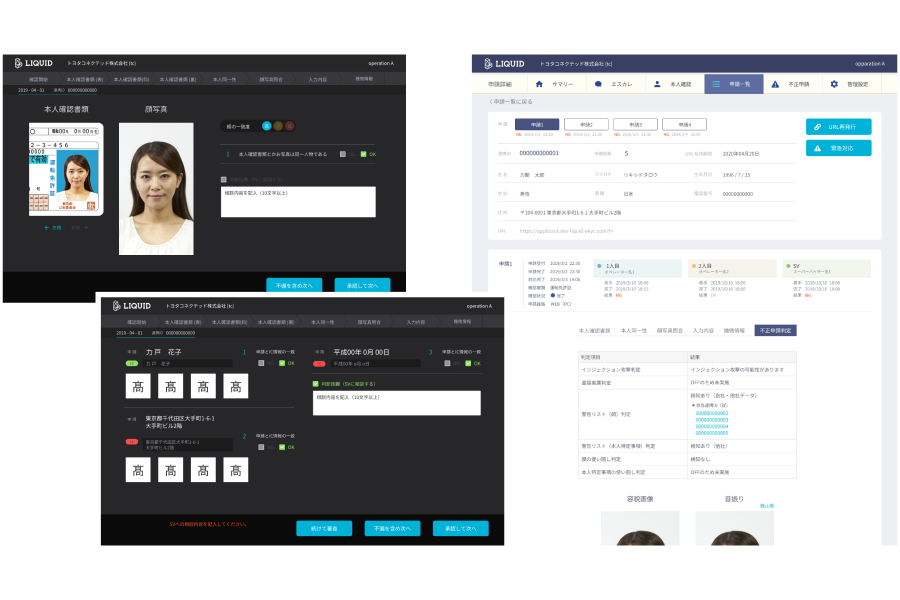The height and width of the screenshot is (600, 900).
Task: Toggle OK for item 3 birthdate match
Action: coord(468,363)
